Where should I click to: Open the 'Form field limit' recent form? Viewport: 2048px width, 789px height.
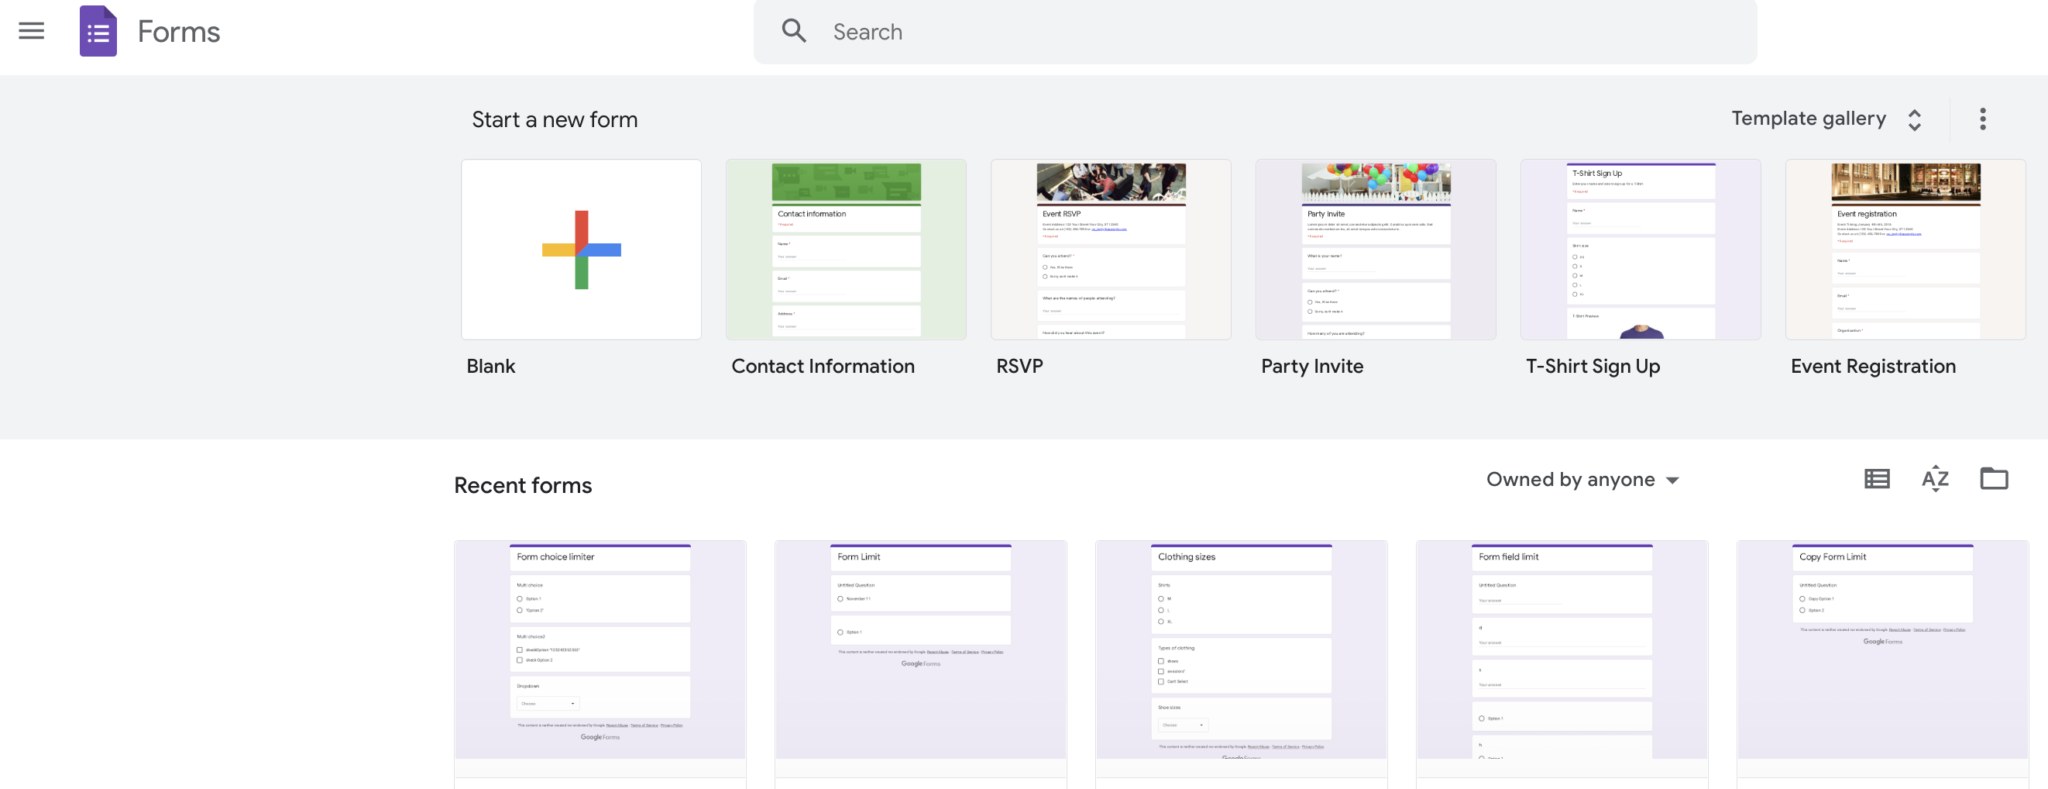click(1562, 650)
